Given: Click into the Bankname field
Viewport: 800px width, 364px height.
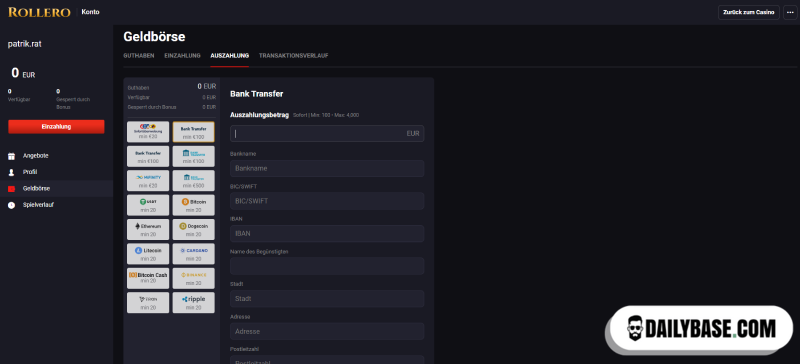Looking at the screenshot, I should coord(327,168).
